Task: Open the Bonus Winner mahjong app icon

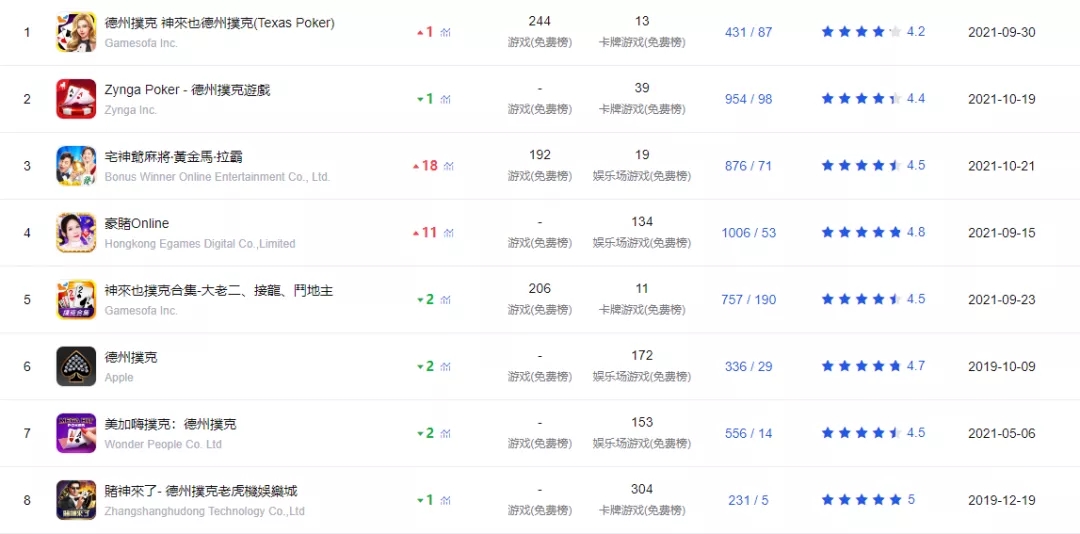Action: [x=76, y=165]
